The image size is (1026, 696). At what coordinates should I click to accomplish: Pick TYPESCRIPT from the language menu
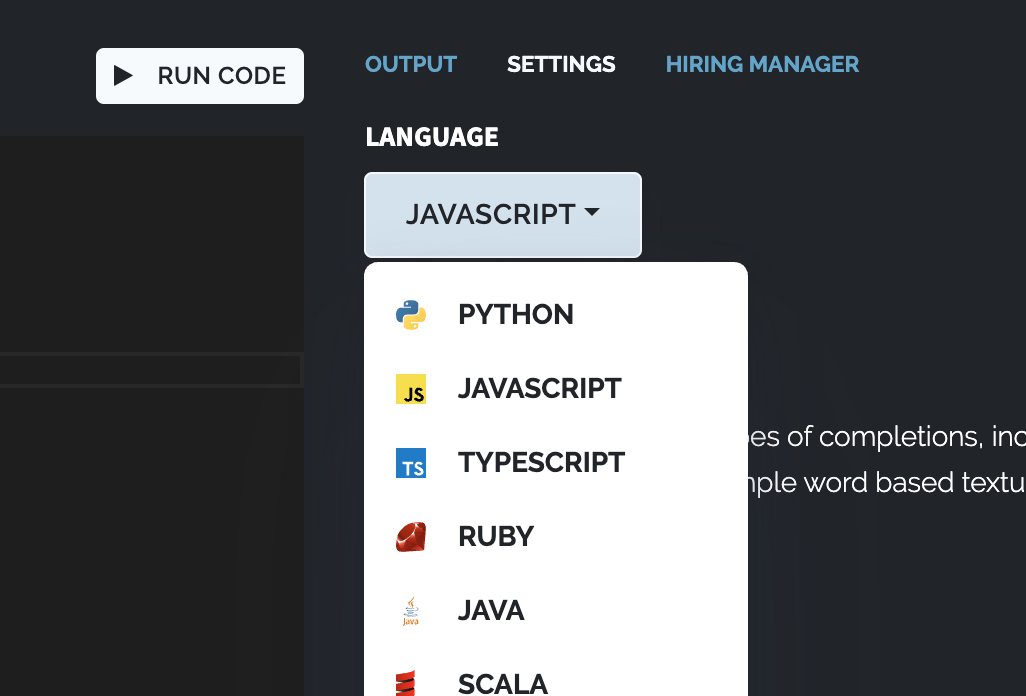[x=541, y=463]
